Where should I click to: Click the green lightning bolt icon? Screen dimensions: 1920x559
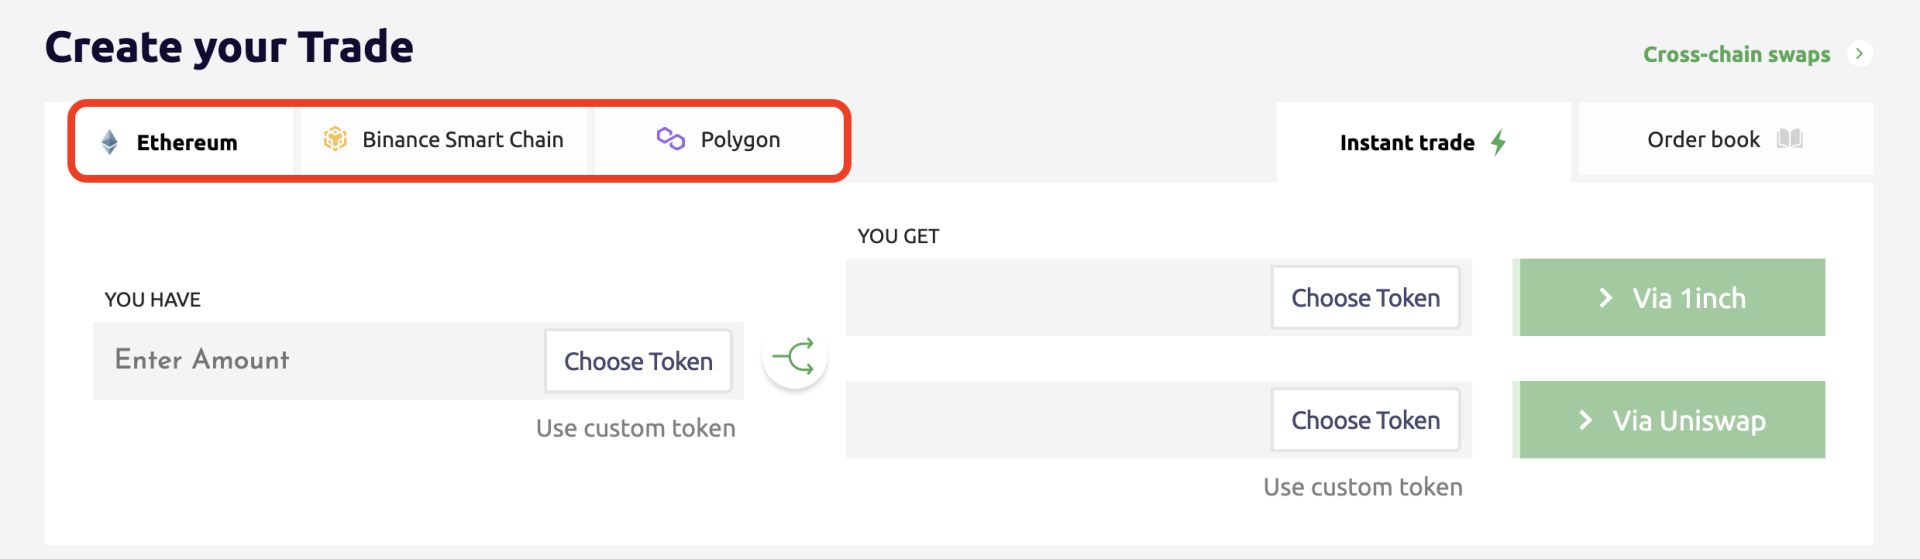tap(1498, 142)
